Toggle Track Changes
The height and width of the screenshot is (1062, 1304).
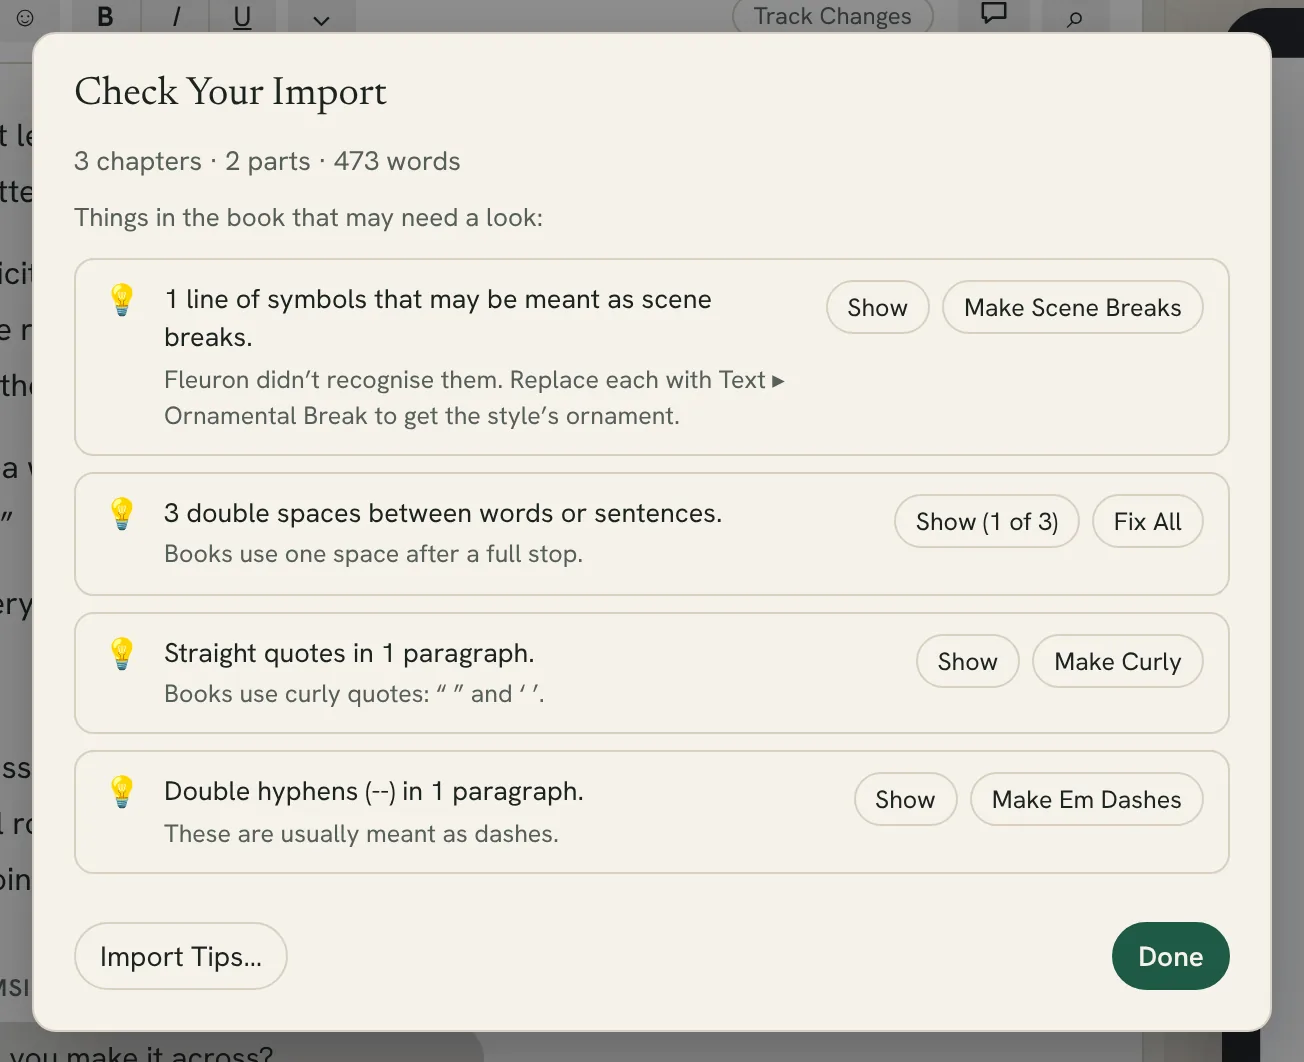coord(833,16)
